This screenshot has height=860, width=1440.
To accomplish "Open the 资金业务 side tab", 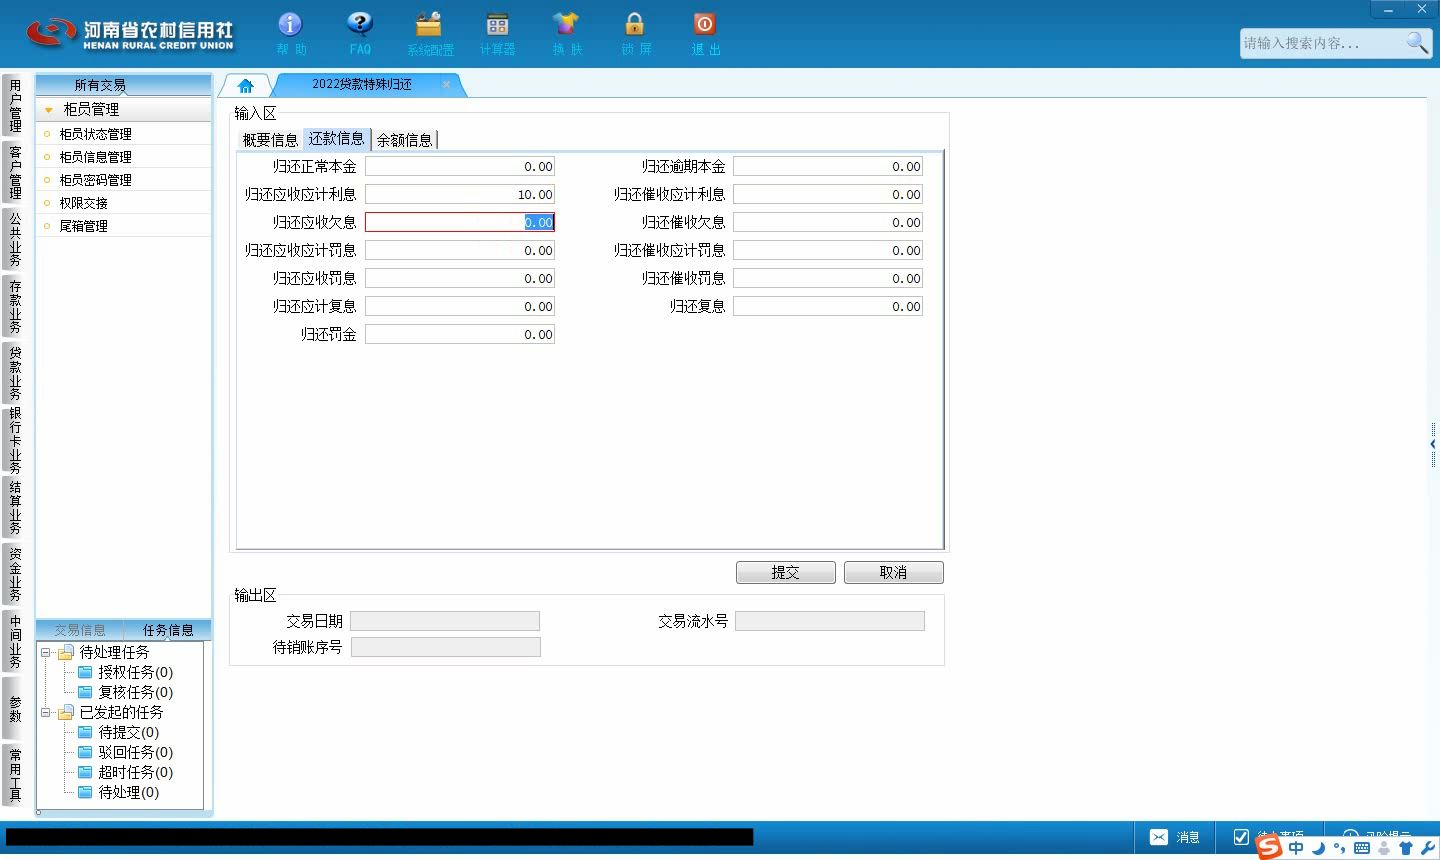I will 14,574.
